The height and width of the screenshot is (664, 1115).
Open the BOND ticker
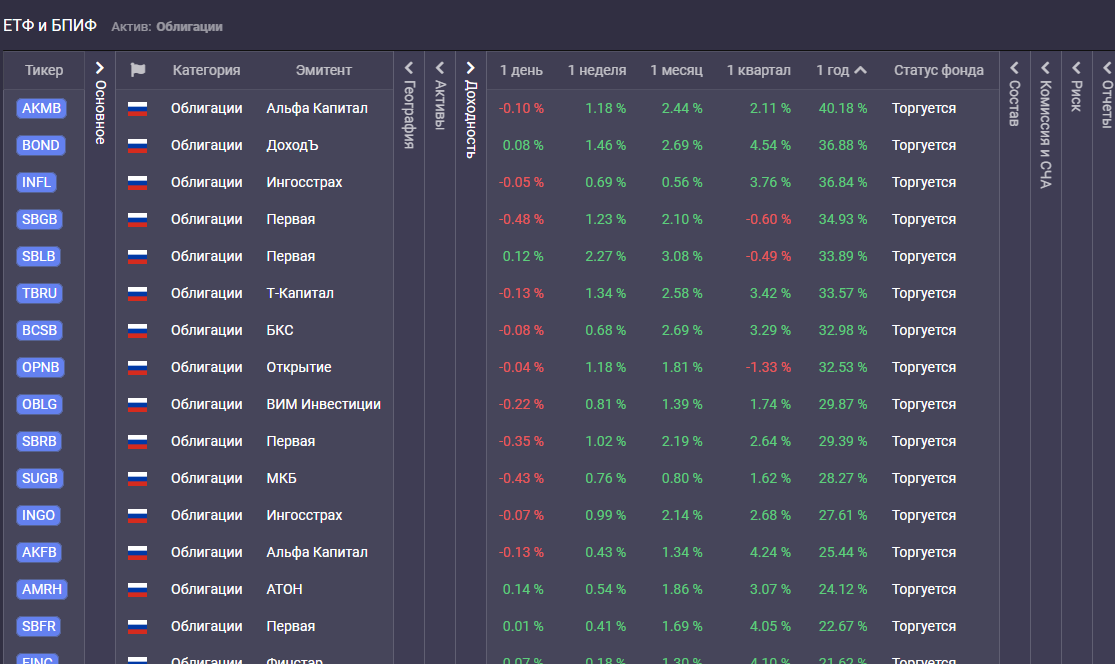41,145
